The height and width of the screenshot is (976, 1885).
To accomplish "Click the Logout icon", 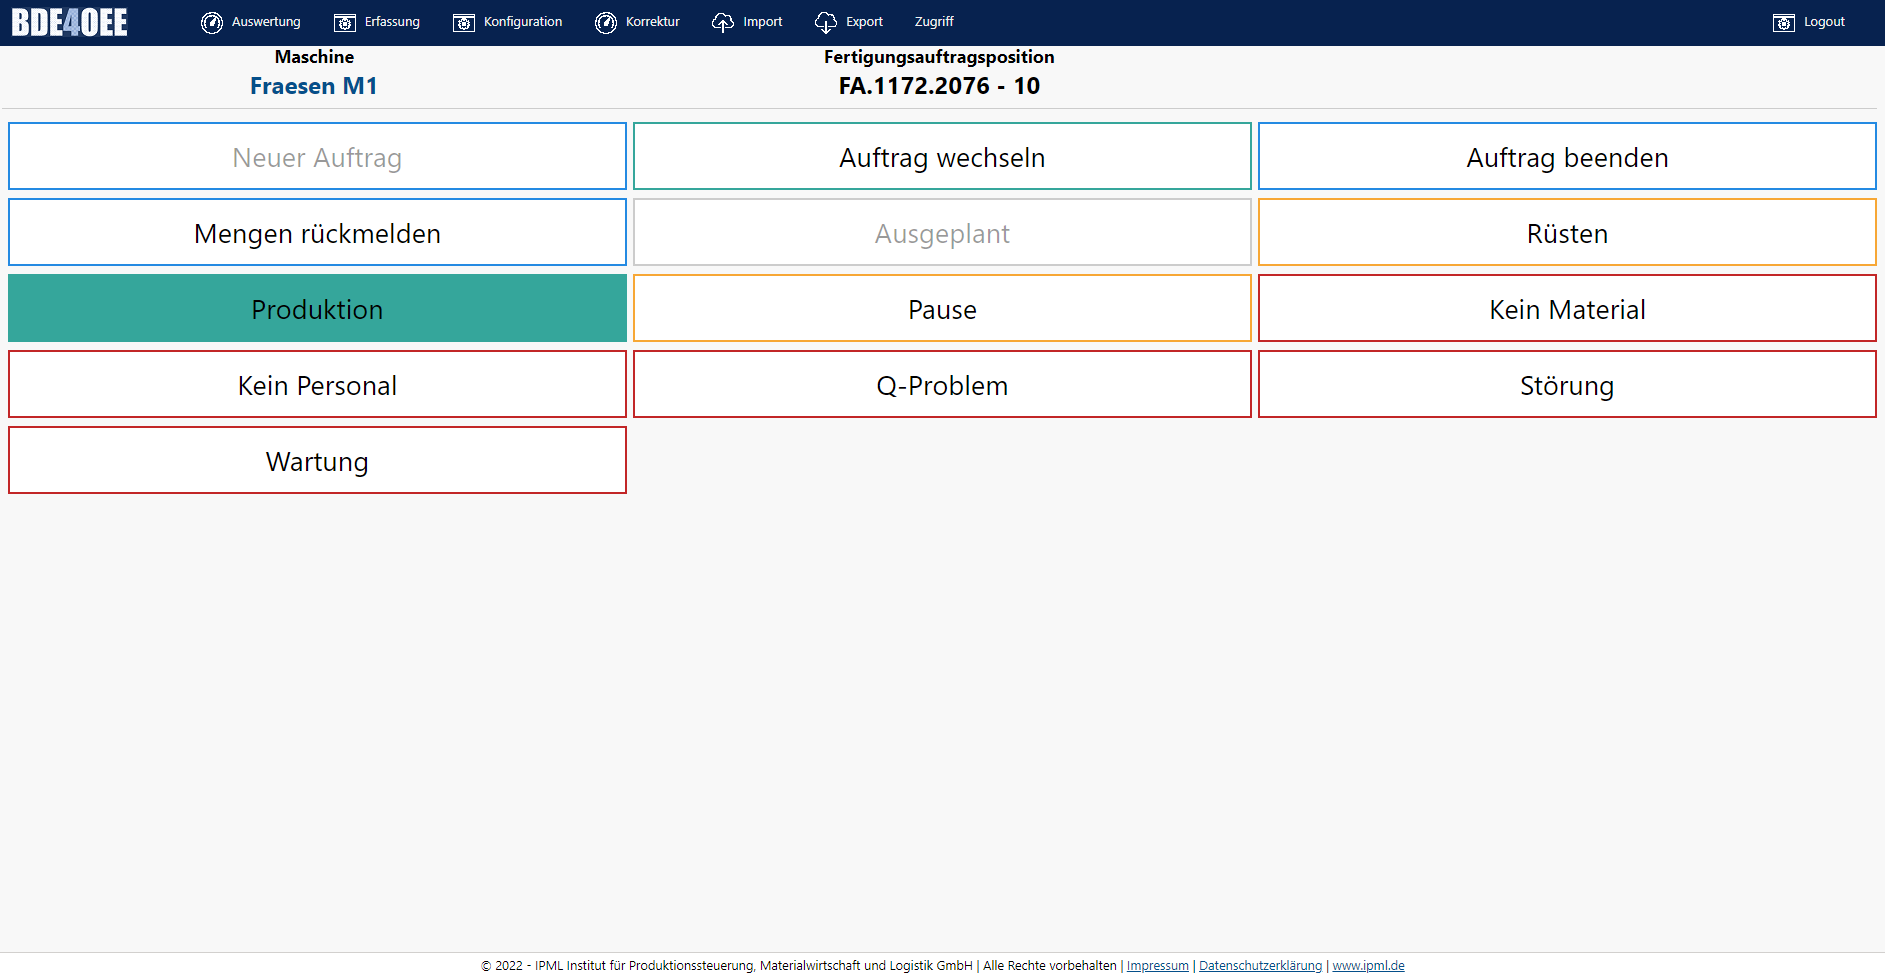I will click(x=1783, y=22).
